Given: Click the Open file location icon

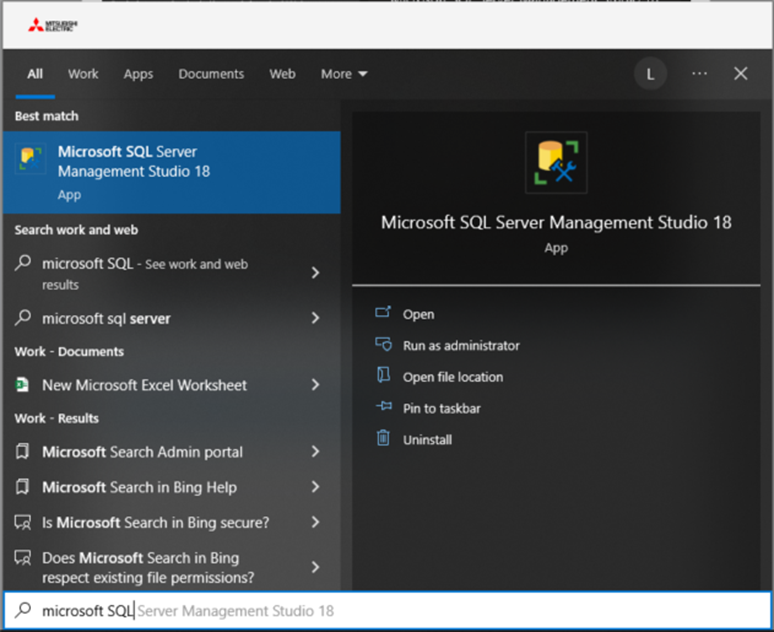Looking at the screenshot, I should pos(384,375).
